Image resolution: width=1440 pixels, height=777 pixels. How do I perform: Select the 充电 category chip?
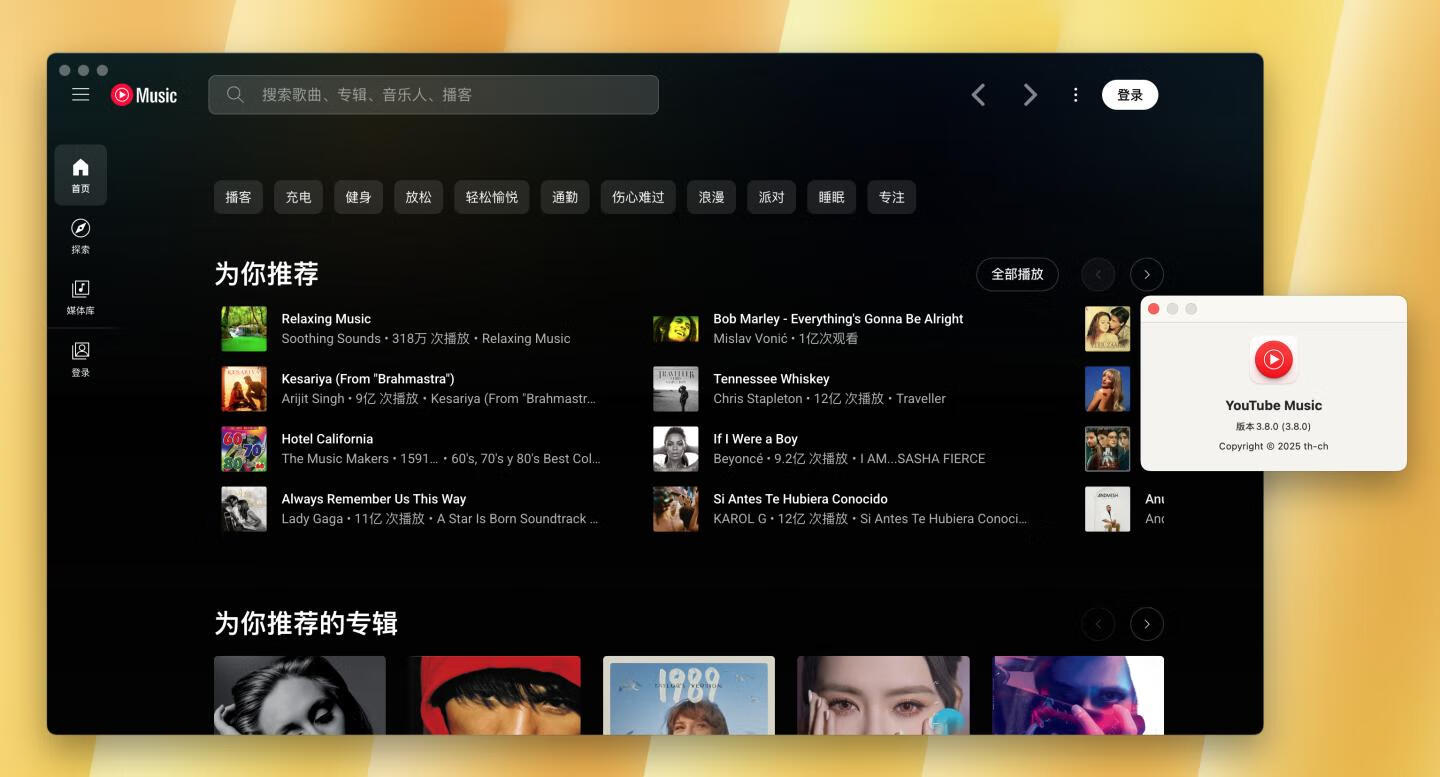tap(298, 197)
